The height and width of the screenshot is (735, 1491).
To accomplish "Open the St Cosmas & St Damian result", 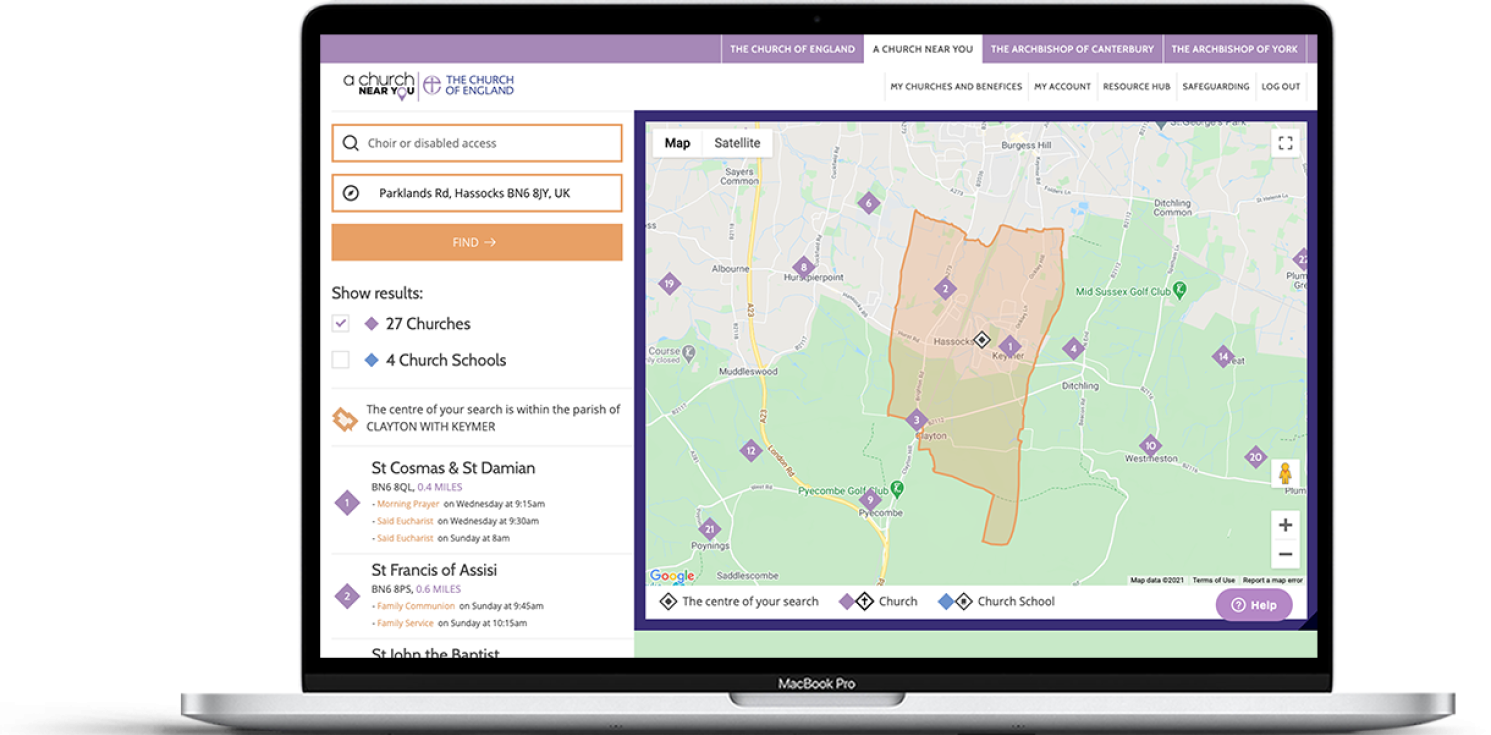I will (x=453, y=468).
